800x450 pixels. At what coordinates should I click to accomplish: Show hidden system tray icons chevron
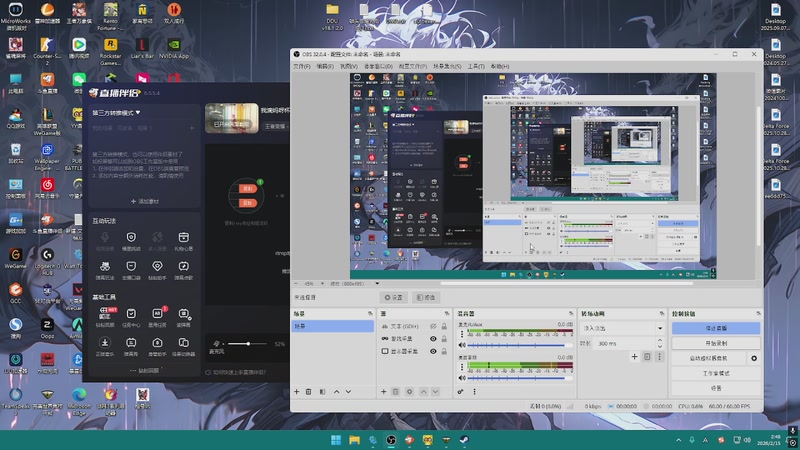click(x=678, y=440)
